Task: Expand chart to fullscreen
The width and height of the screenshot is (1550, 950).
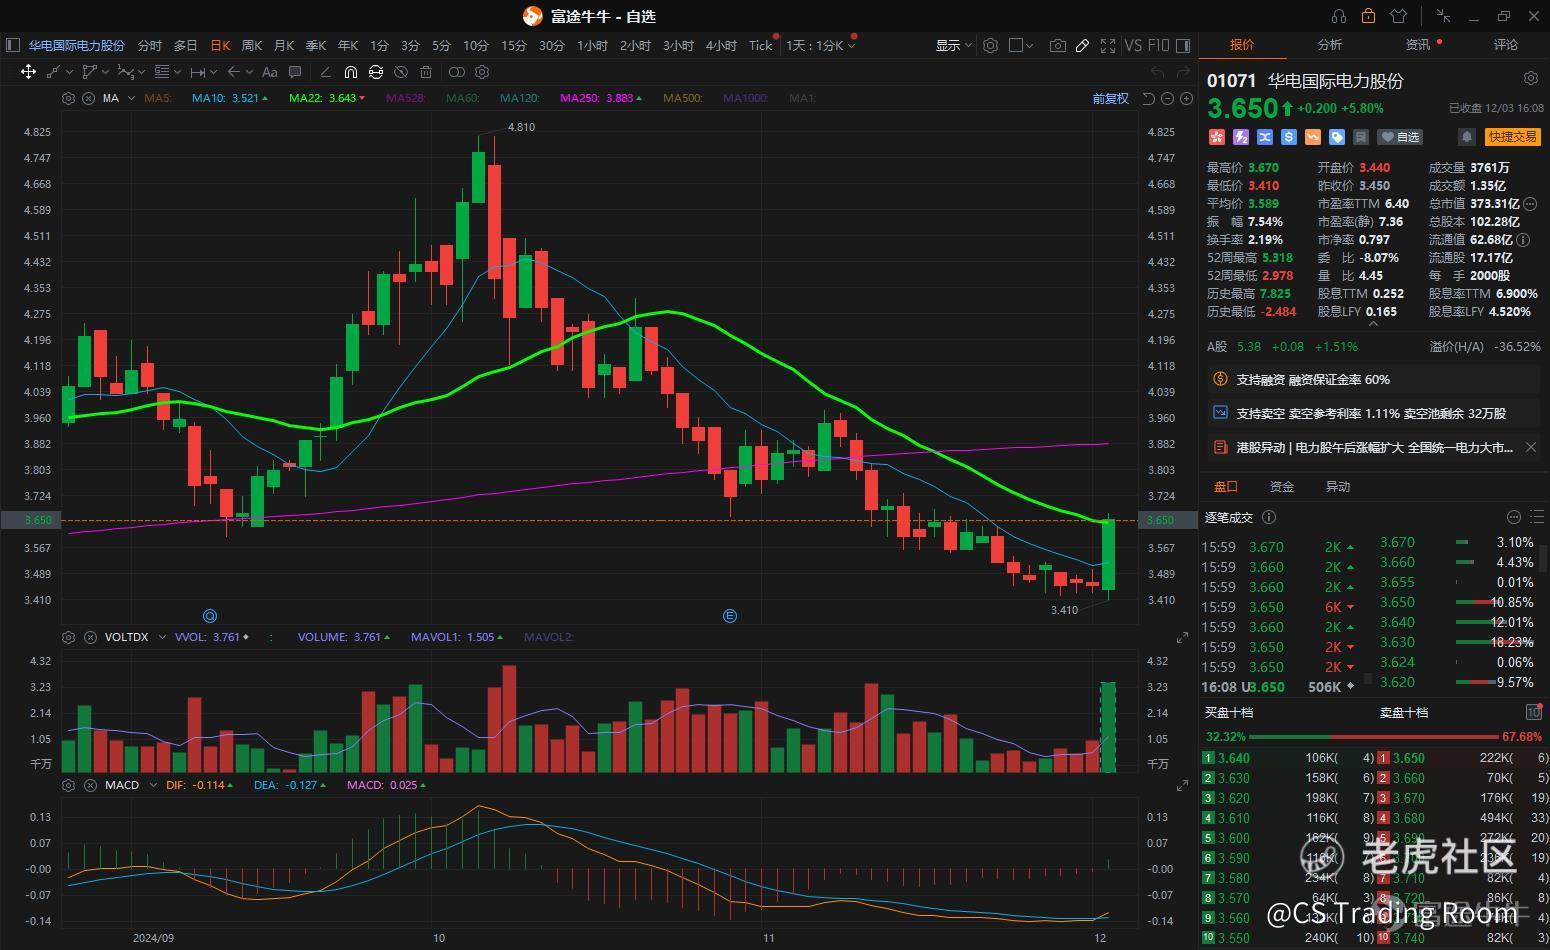Action: (x=1108, y=45)
